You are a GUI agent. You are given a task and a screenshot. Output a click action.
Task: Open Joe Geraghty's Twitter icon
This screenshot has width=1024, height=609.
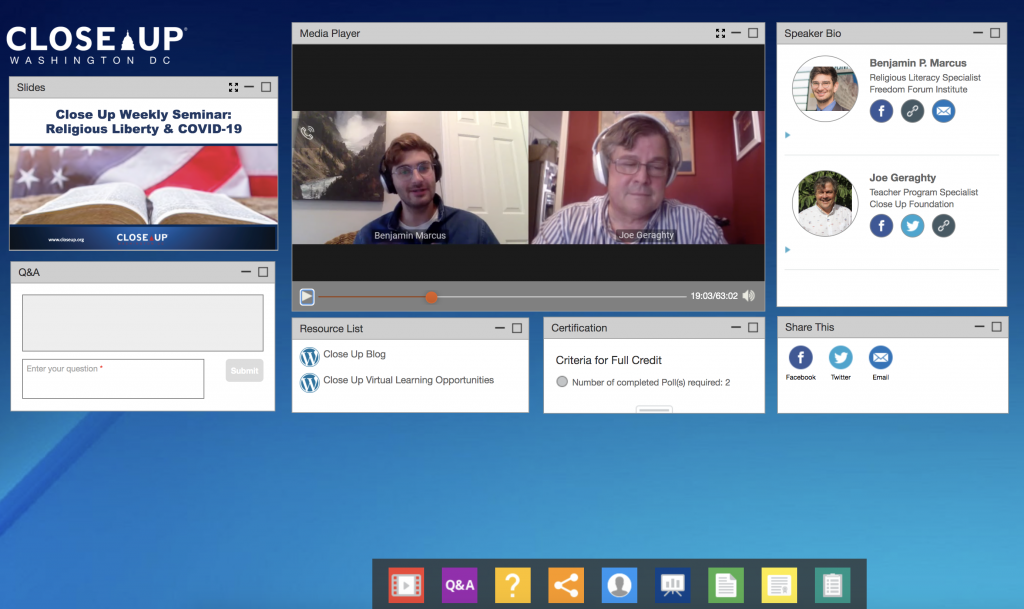click(912, 226)
